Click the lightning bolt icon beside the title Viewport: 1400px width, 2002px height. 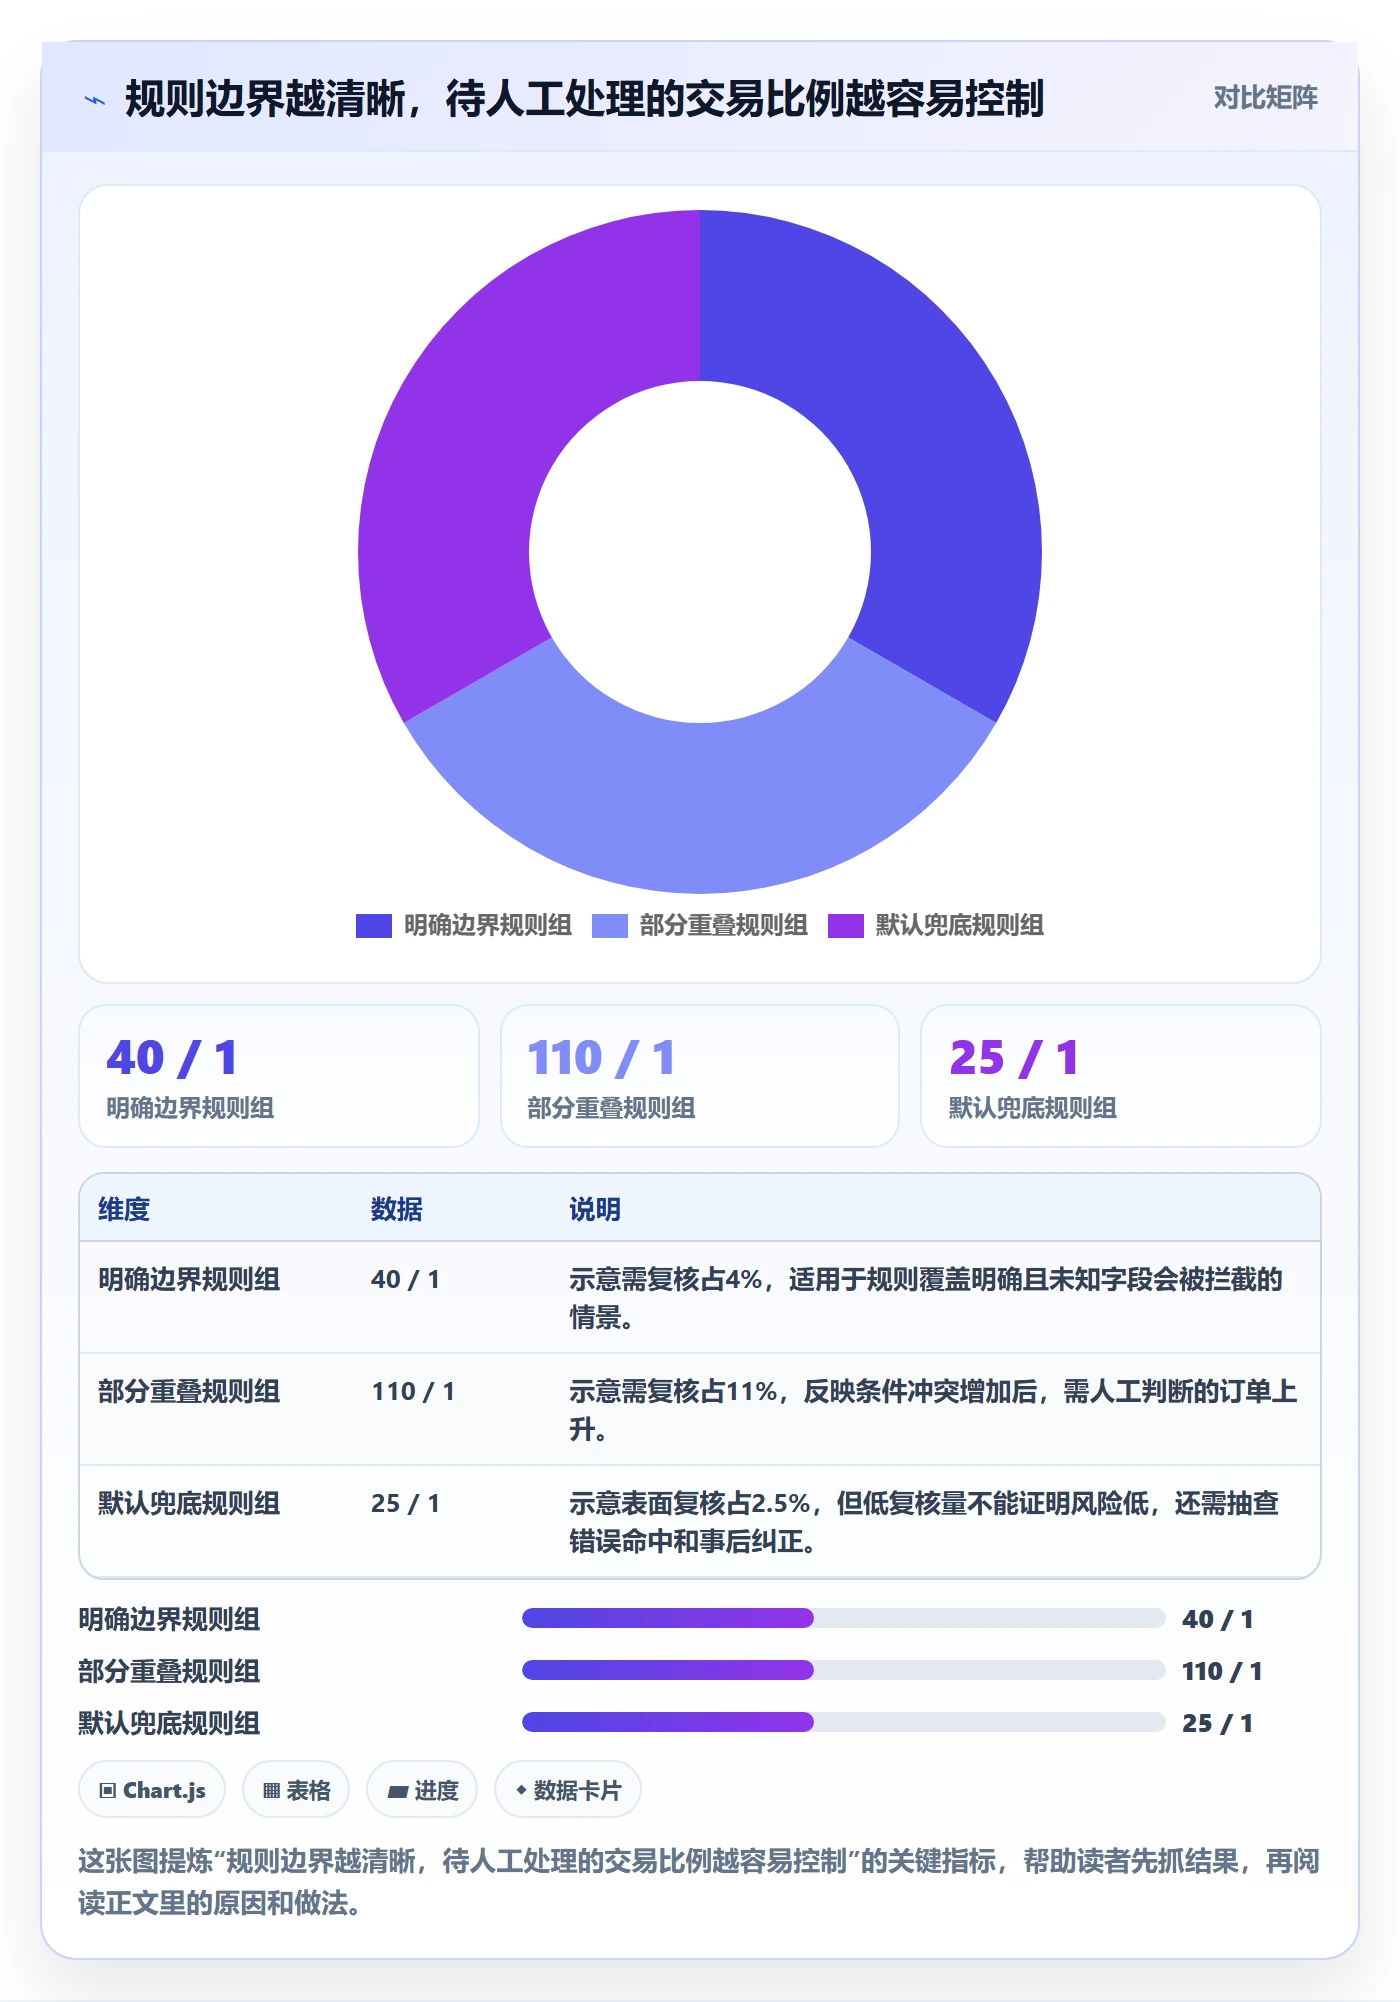click(95, 100)
